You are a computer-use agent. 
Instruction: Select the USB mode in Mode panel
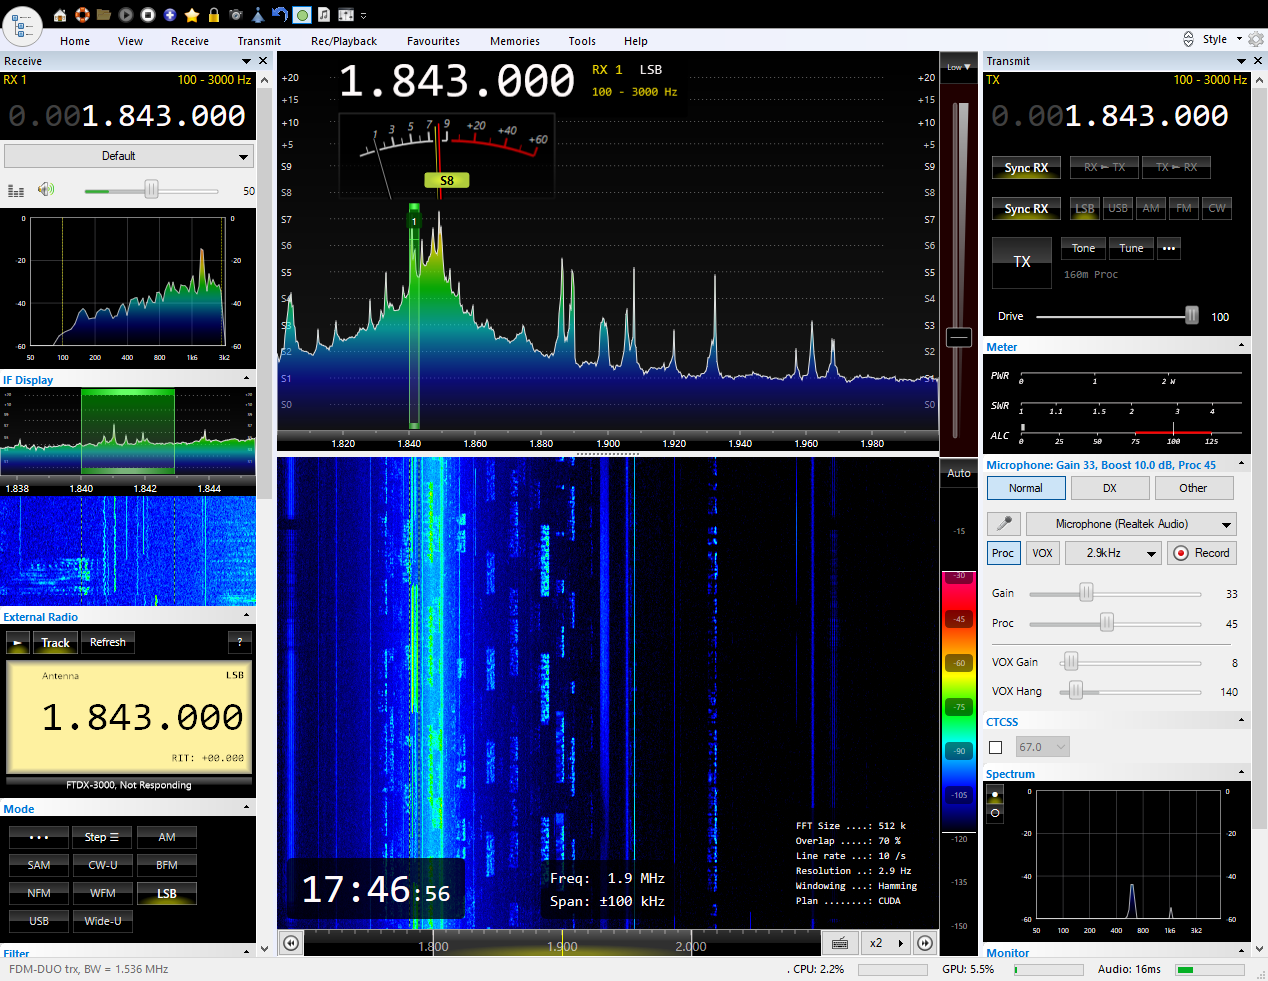pyautogui.click(x=39, y=921)
